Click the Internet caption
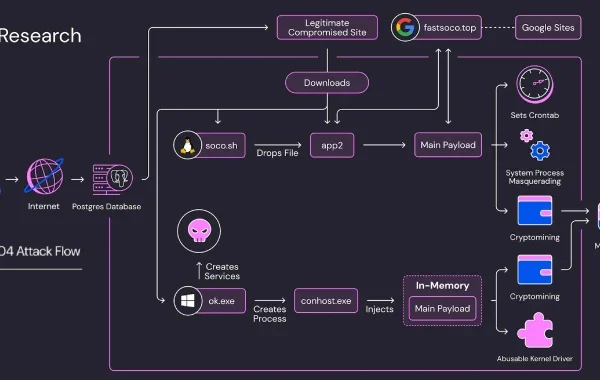Viewport: 600px width, 380px height. pyautogui.click(x=44, y=206)
